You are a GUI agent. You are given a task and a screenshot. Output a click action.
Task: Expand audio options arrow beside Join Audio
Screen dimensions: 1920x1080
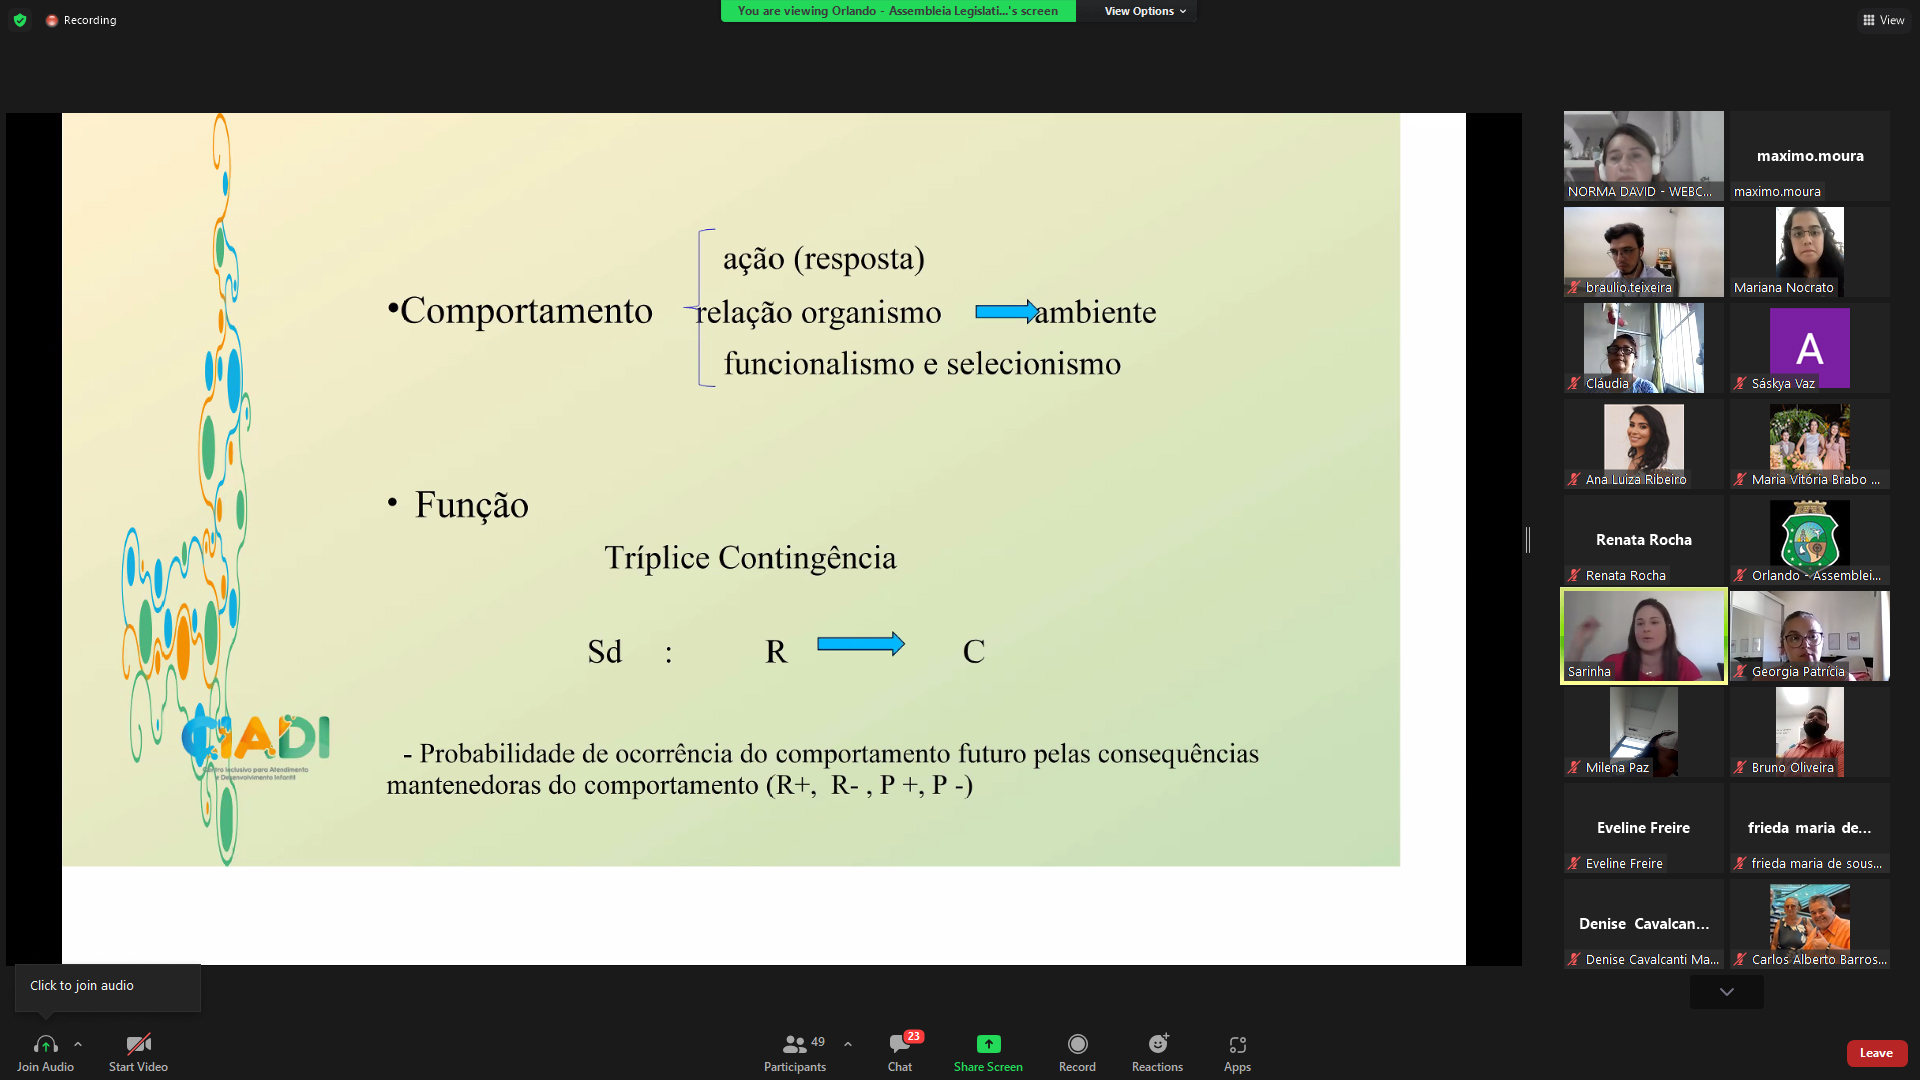click(78, 1044)
